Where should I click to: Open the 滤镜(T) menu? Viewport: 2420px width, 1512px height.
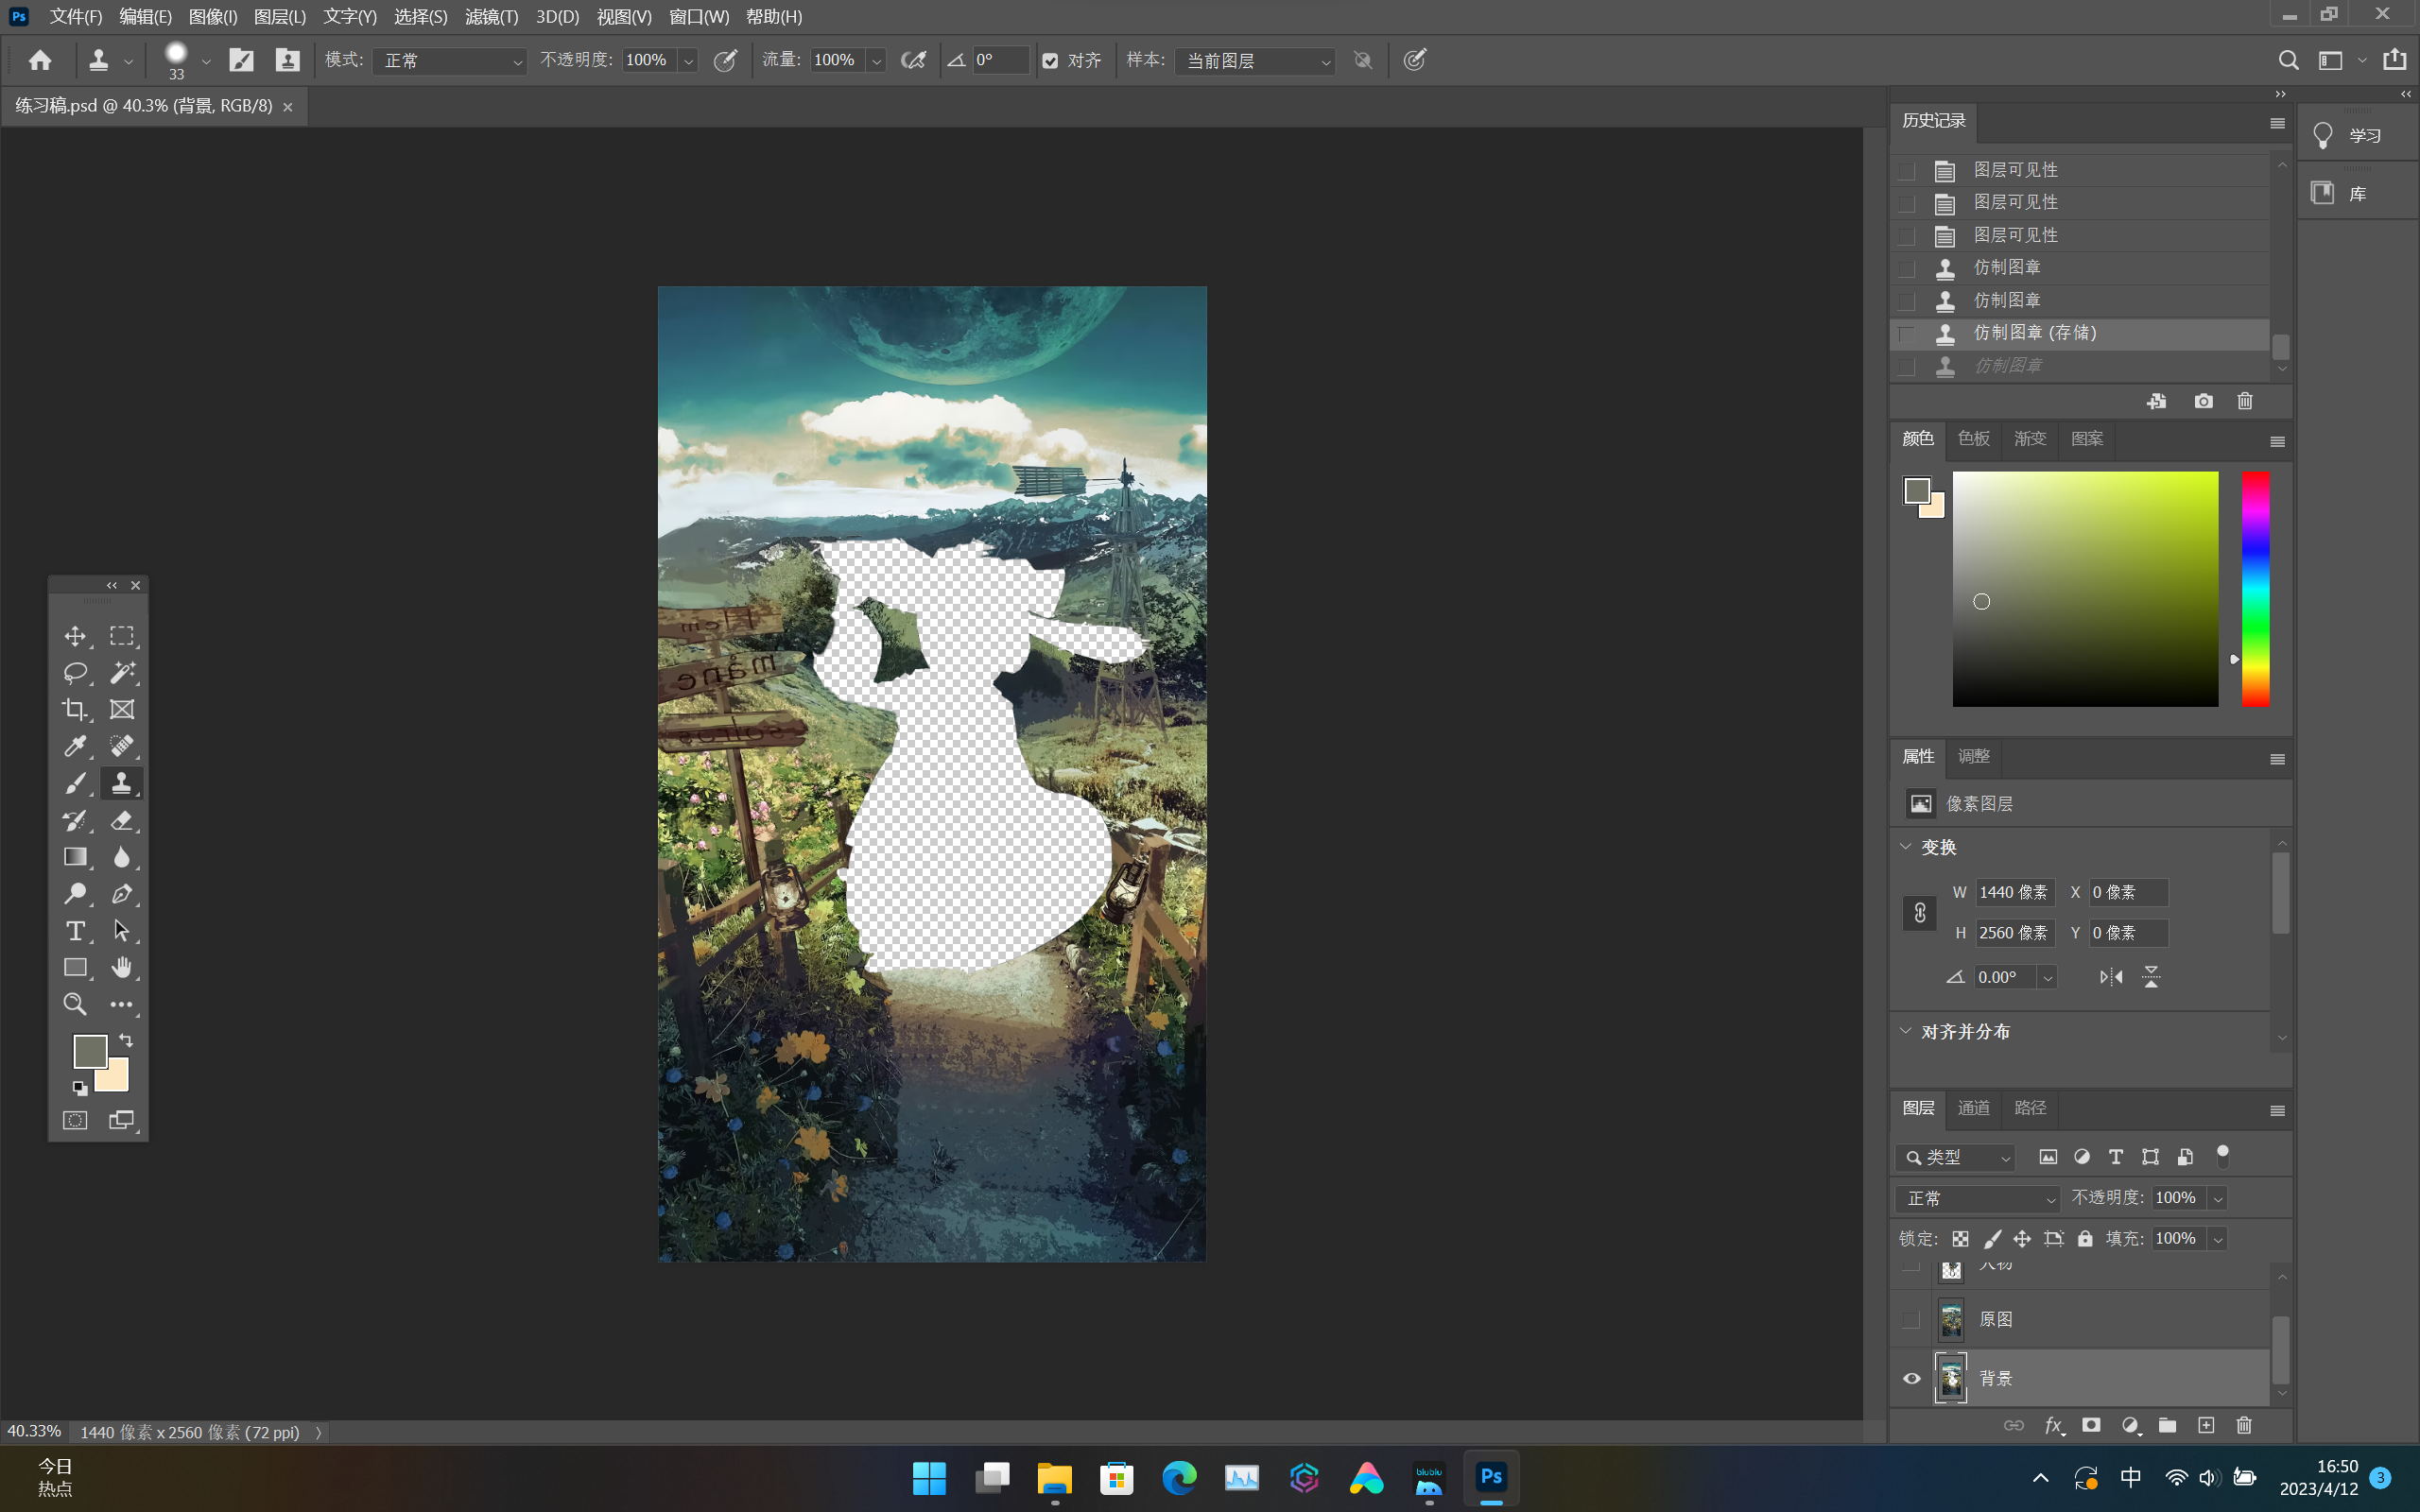[491, 17]
